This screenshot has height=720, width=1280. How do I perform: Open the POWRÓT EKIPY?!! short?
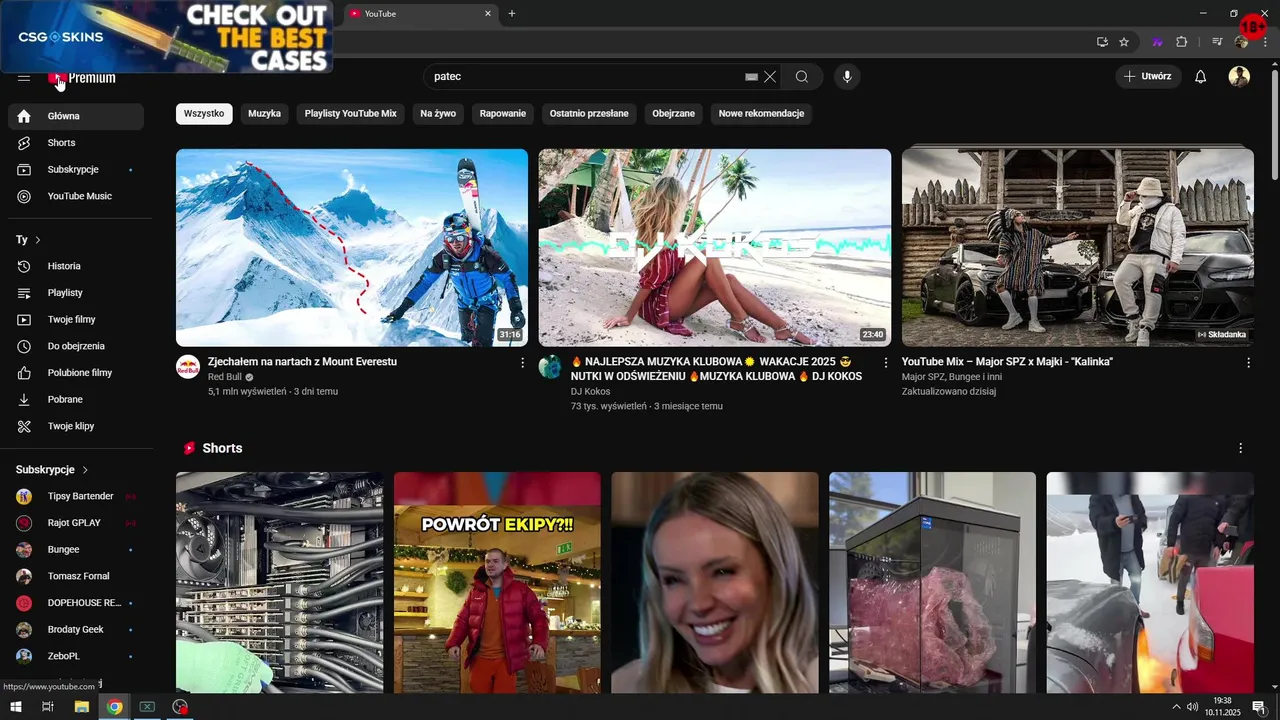(497, 583)
